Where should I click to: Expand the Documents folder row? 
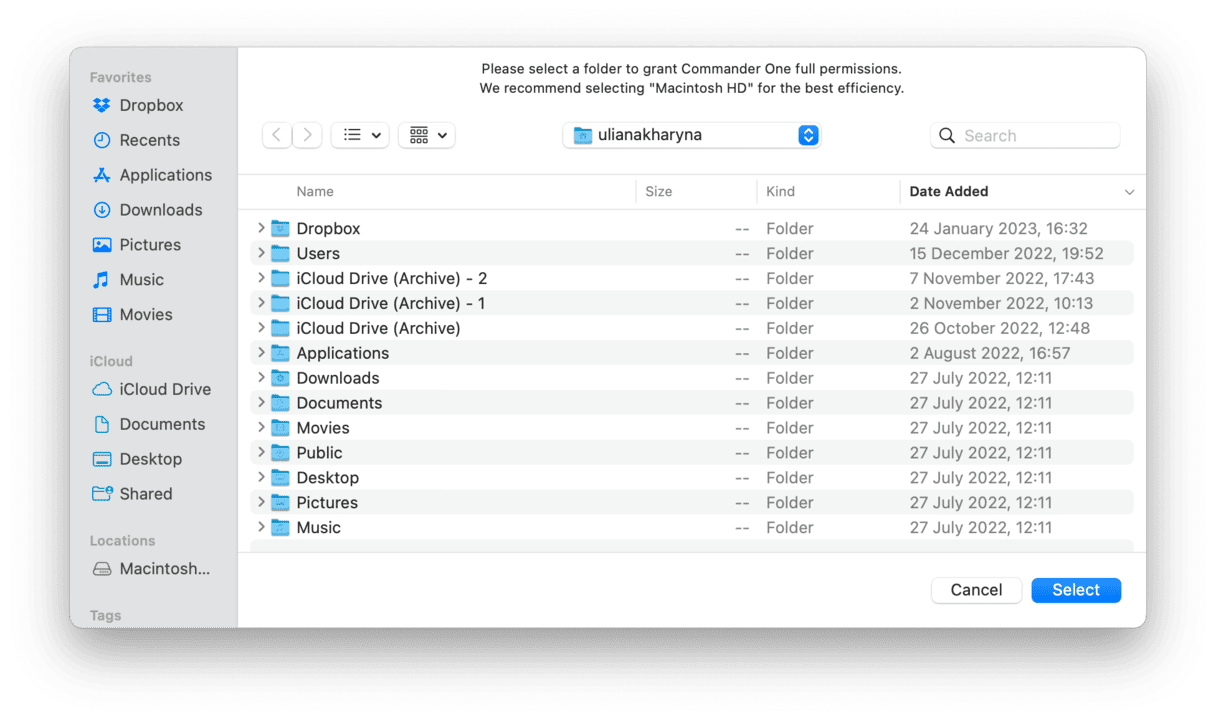(x=261, y=403)
